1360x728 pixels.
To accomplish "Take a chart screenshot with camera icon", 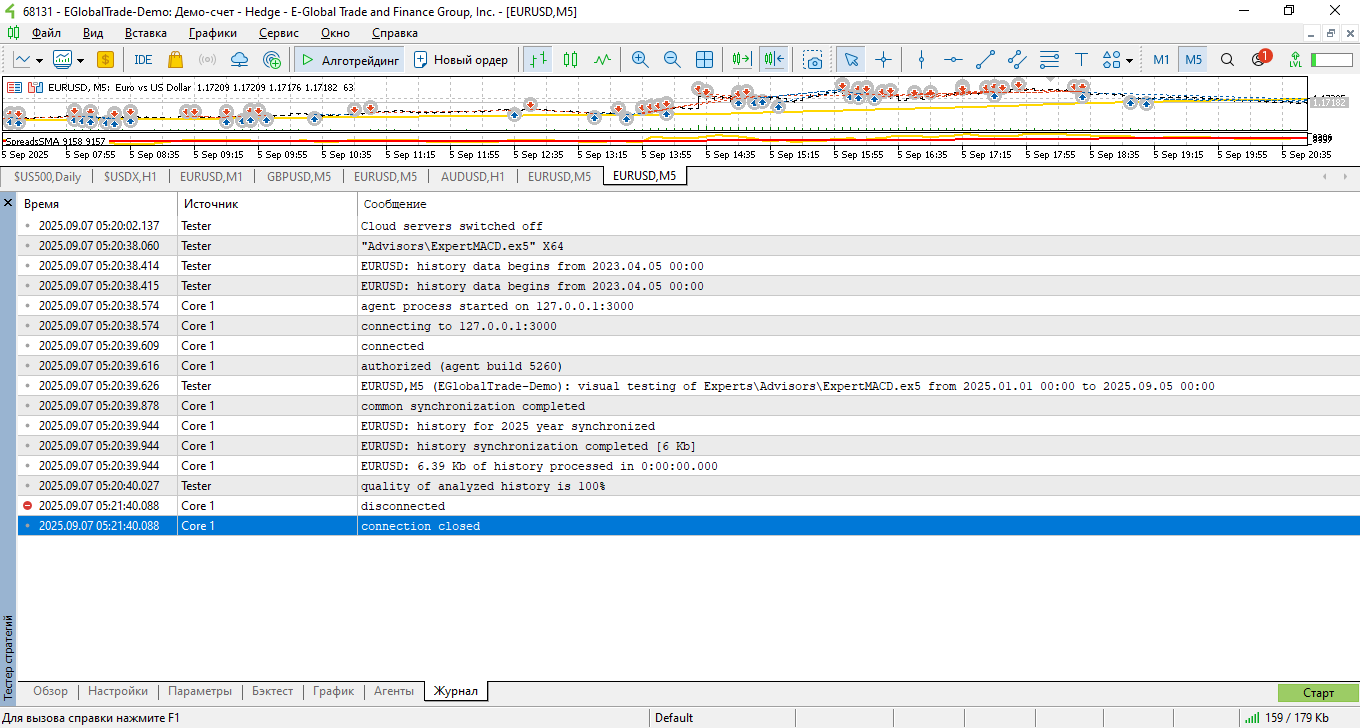I will (814, 60).
